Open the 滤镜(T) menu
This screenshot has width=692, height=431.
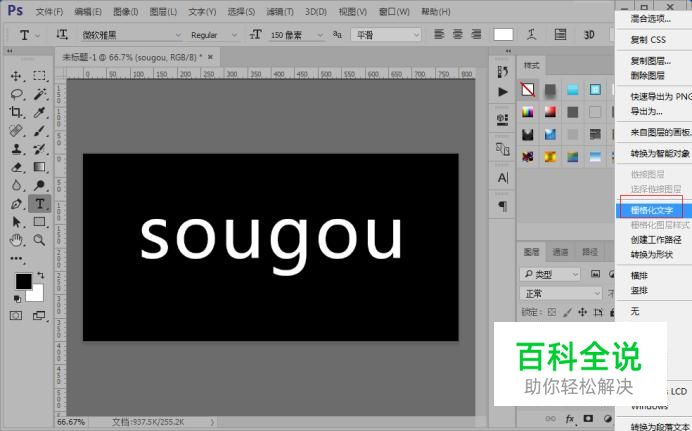[280, 11]
